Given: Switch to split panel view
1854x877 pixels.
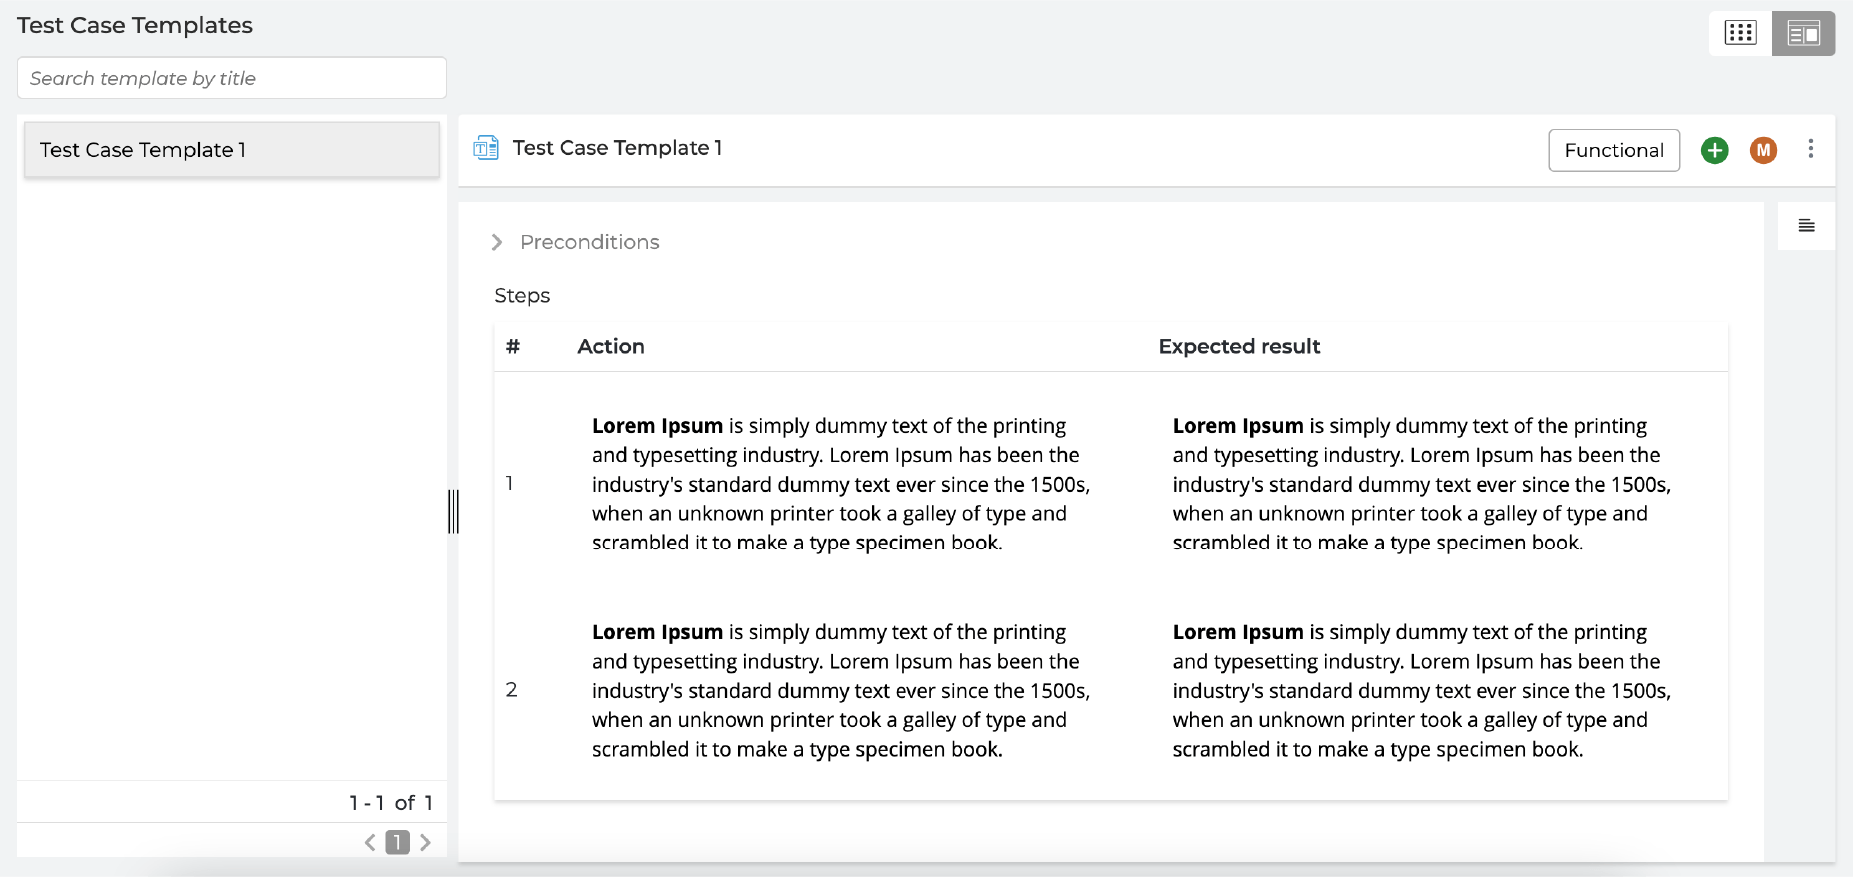Looking at the screenshot, I should [x=1803, y=33].
